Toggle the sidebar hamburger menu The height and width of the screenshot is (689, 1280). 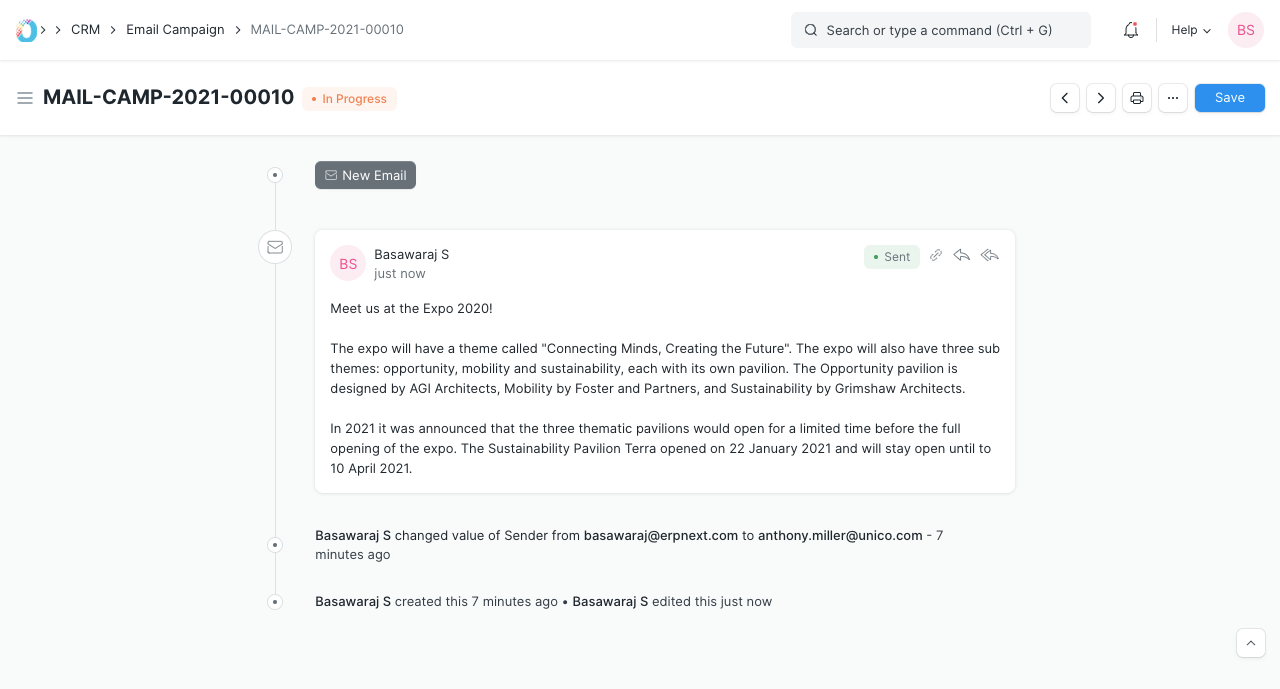click(x=25, y=98)
